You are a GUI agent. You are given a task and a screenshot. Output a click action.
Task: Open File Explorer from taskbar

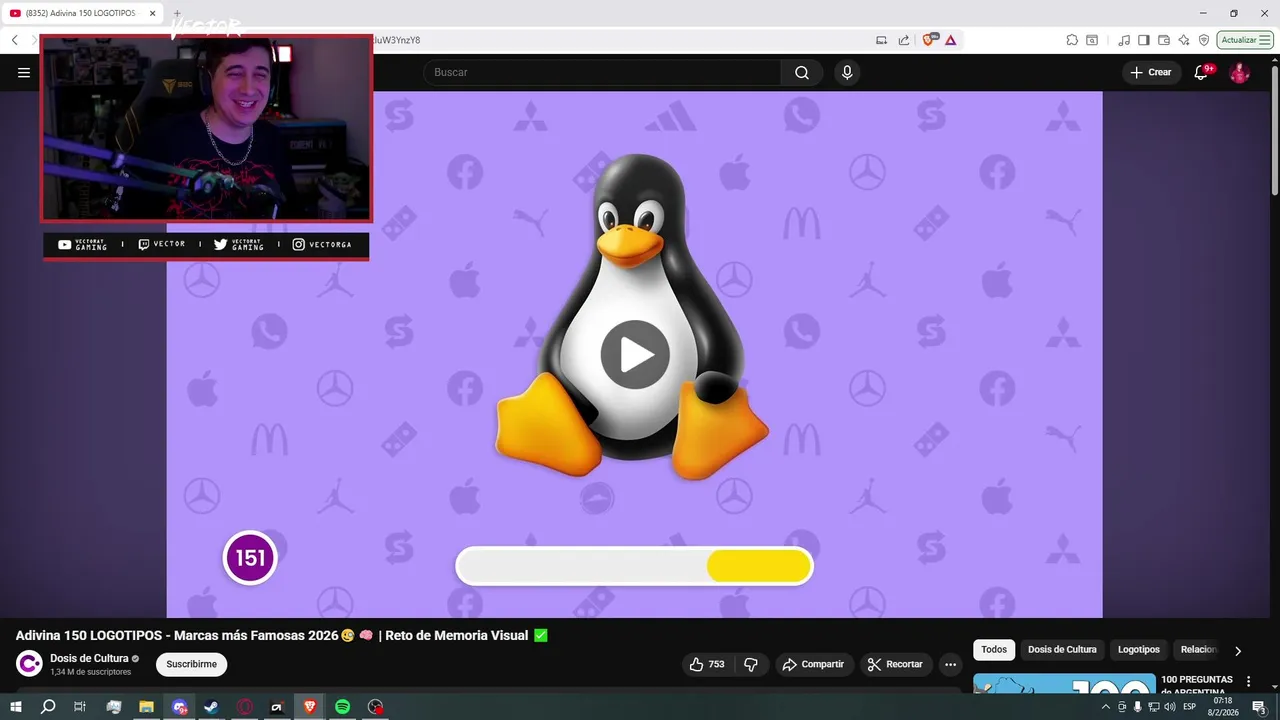pos(146,707)
